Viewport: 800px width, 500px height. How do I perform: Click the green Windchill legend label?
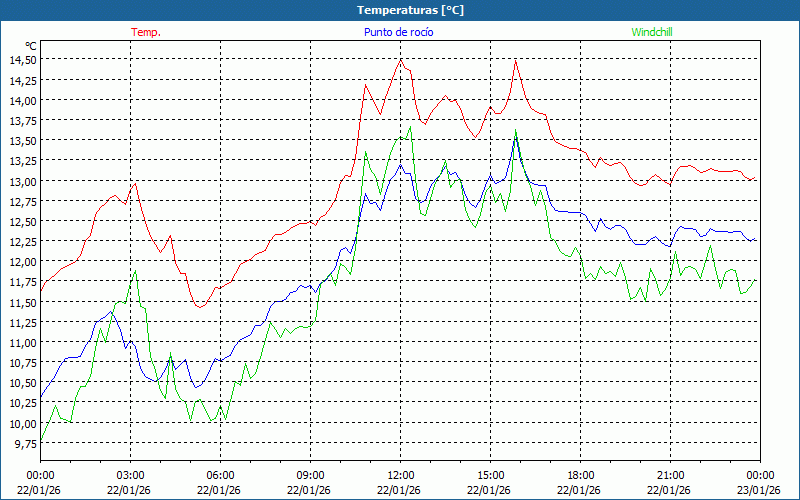652,32
